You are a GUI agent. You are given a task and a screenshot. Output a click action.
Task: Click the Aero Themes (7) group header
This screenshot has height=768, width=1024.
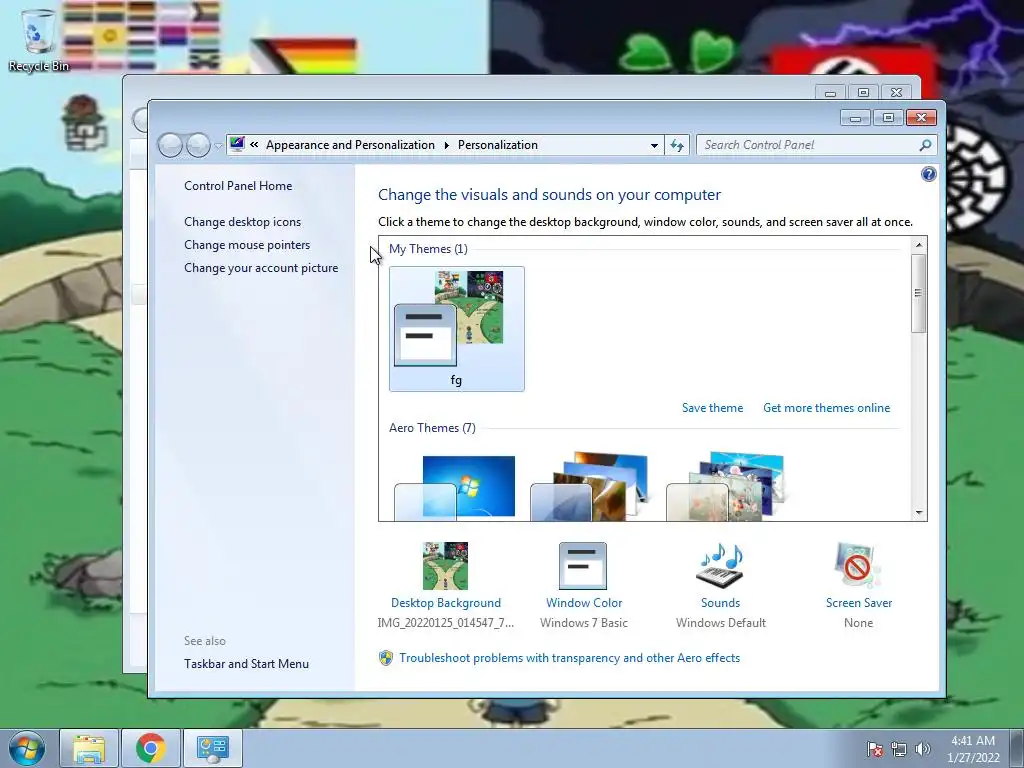click(432, 428)
